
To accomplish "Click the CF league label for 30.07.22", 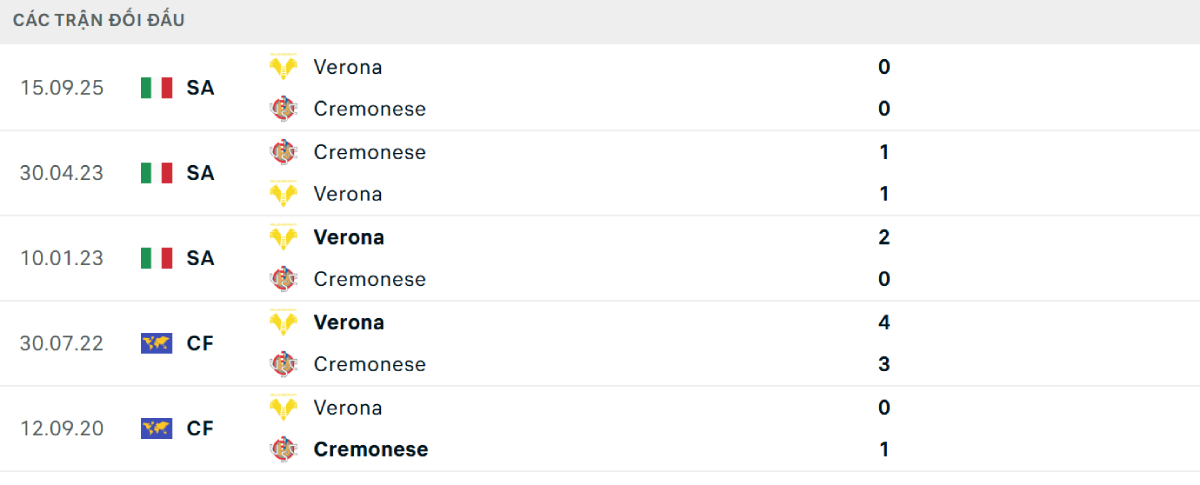I will point(200,343).
